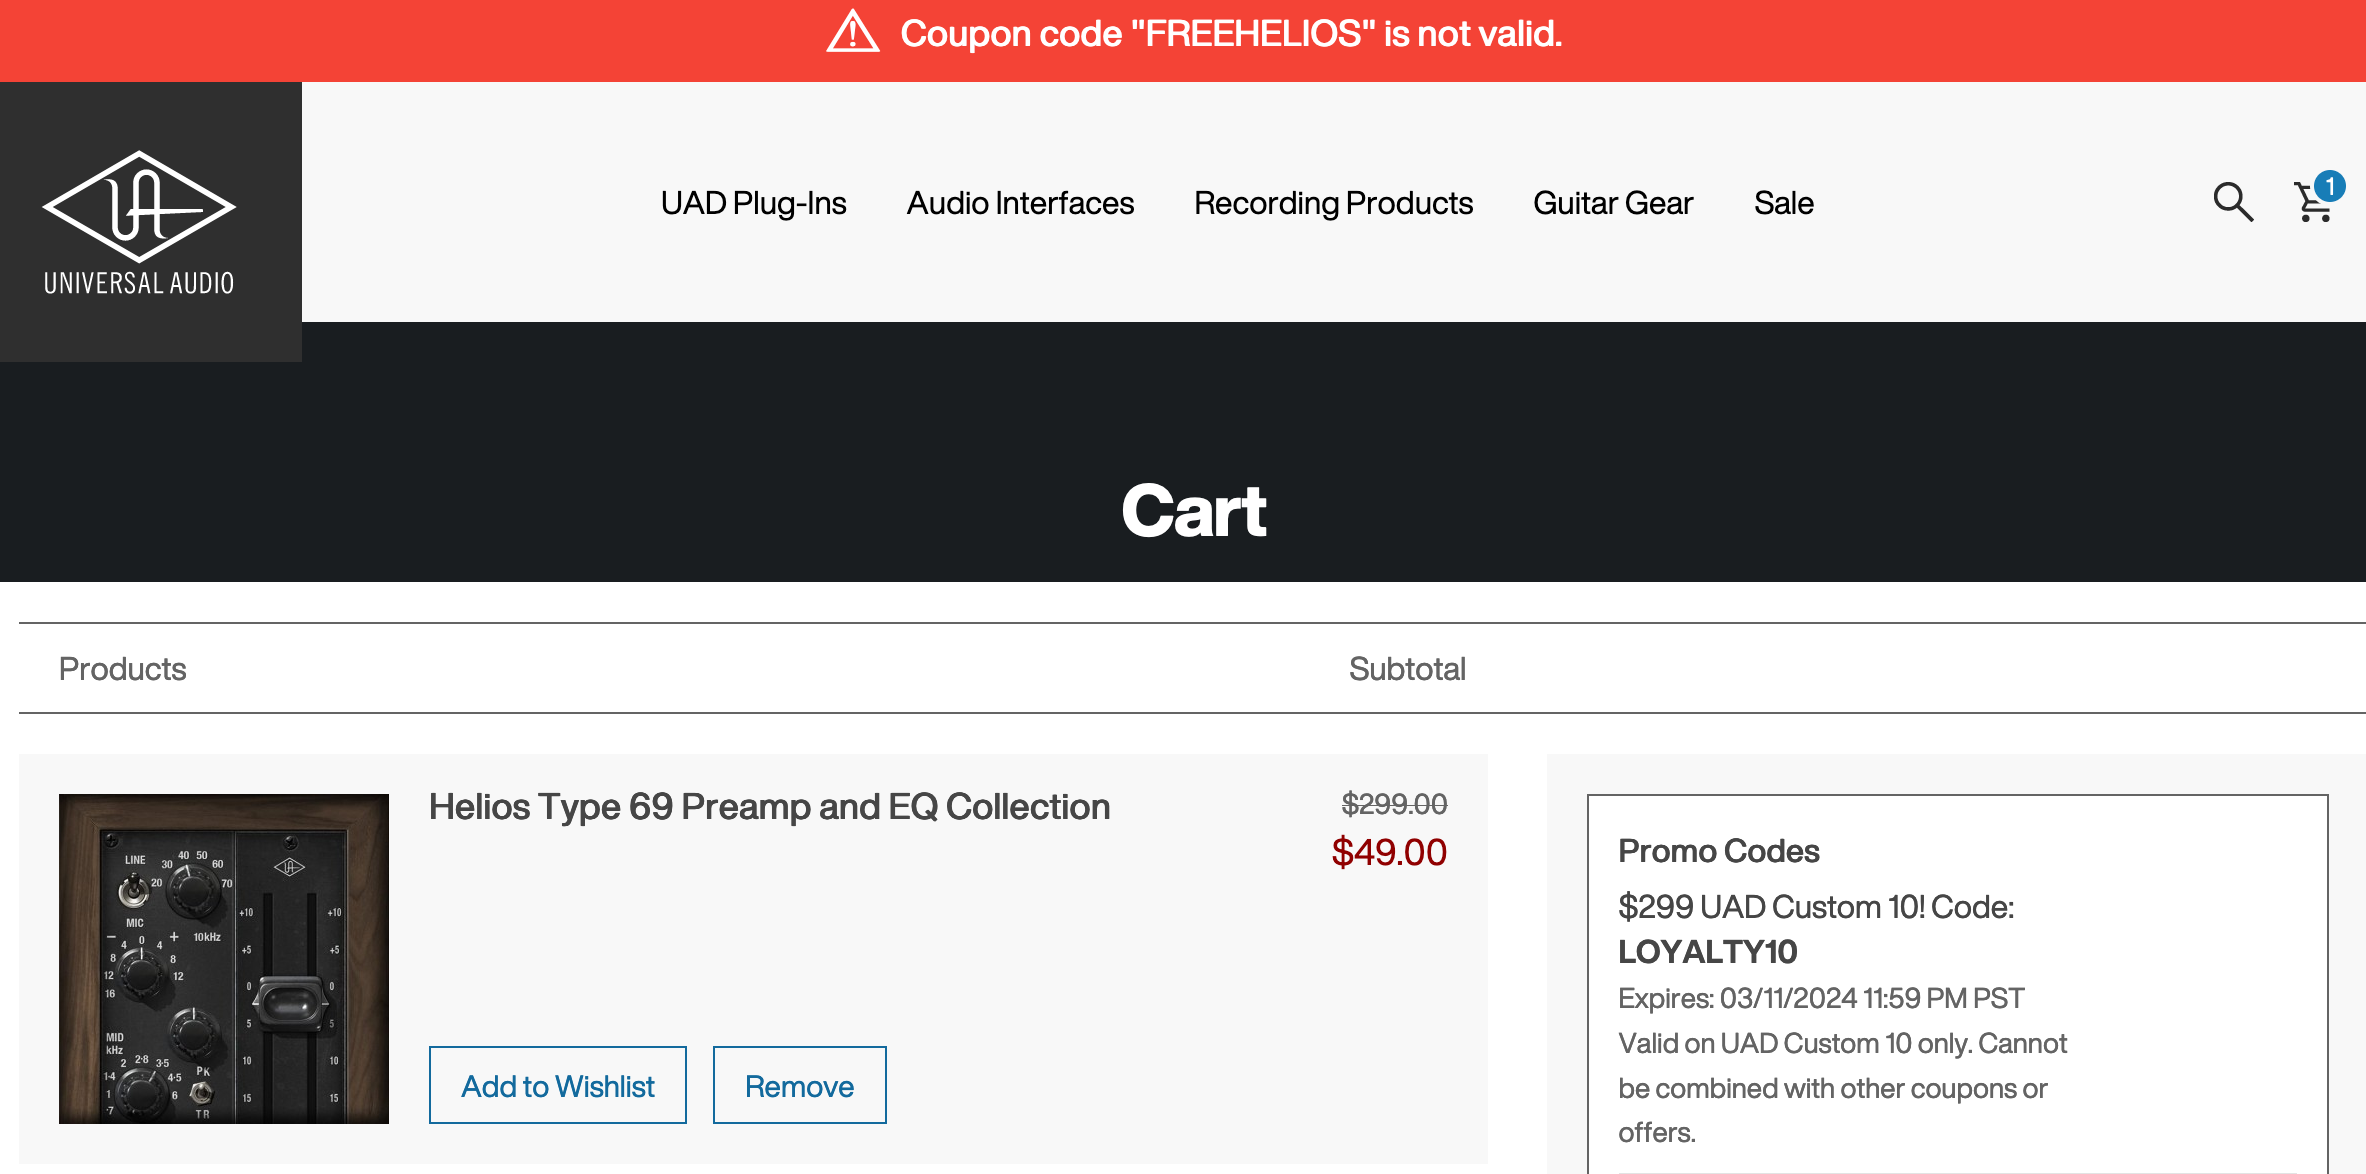
Task: Click the $49.00 sale price
Action: click(1388, 852)
